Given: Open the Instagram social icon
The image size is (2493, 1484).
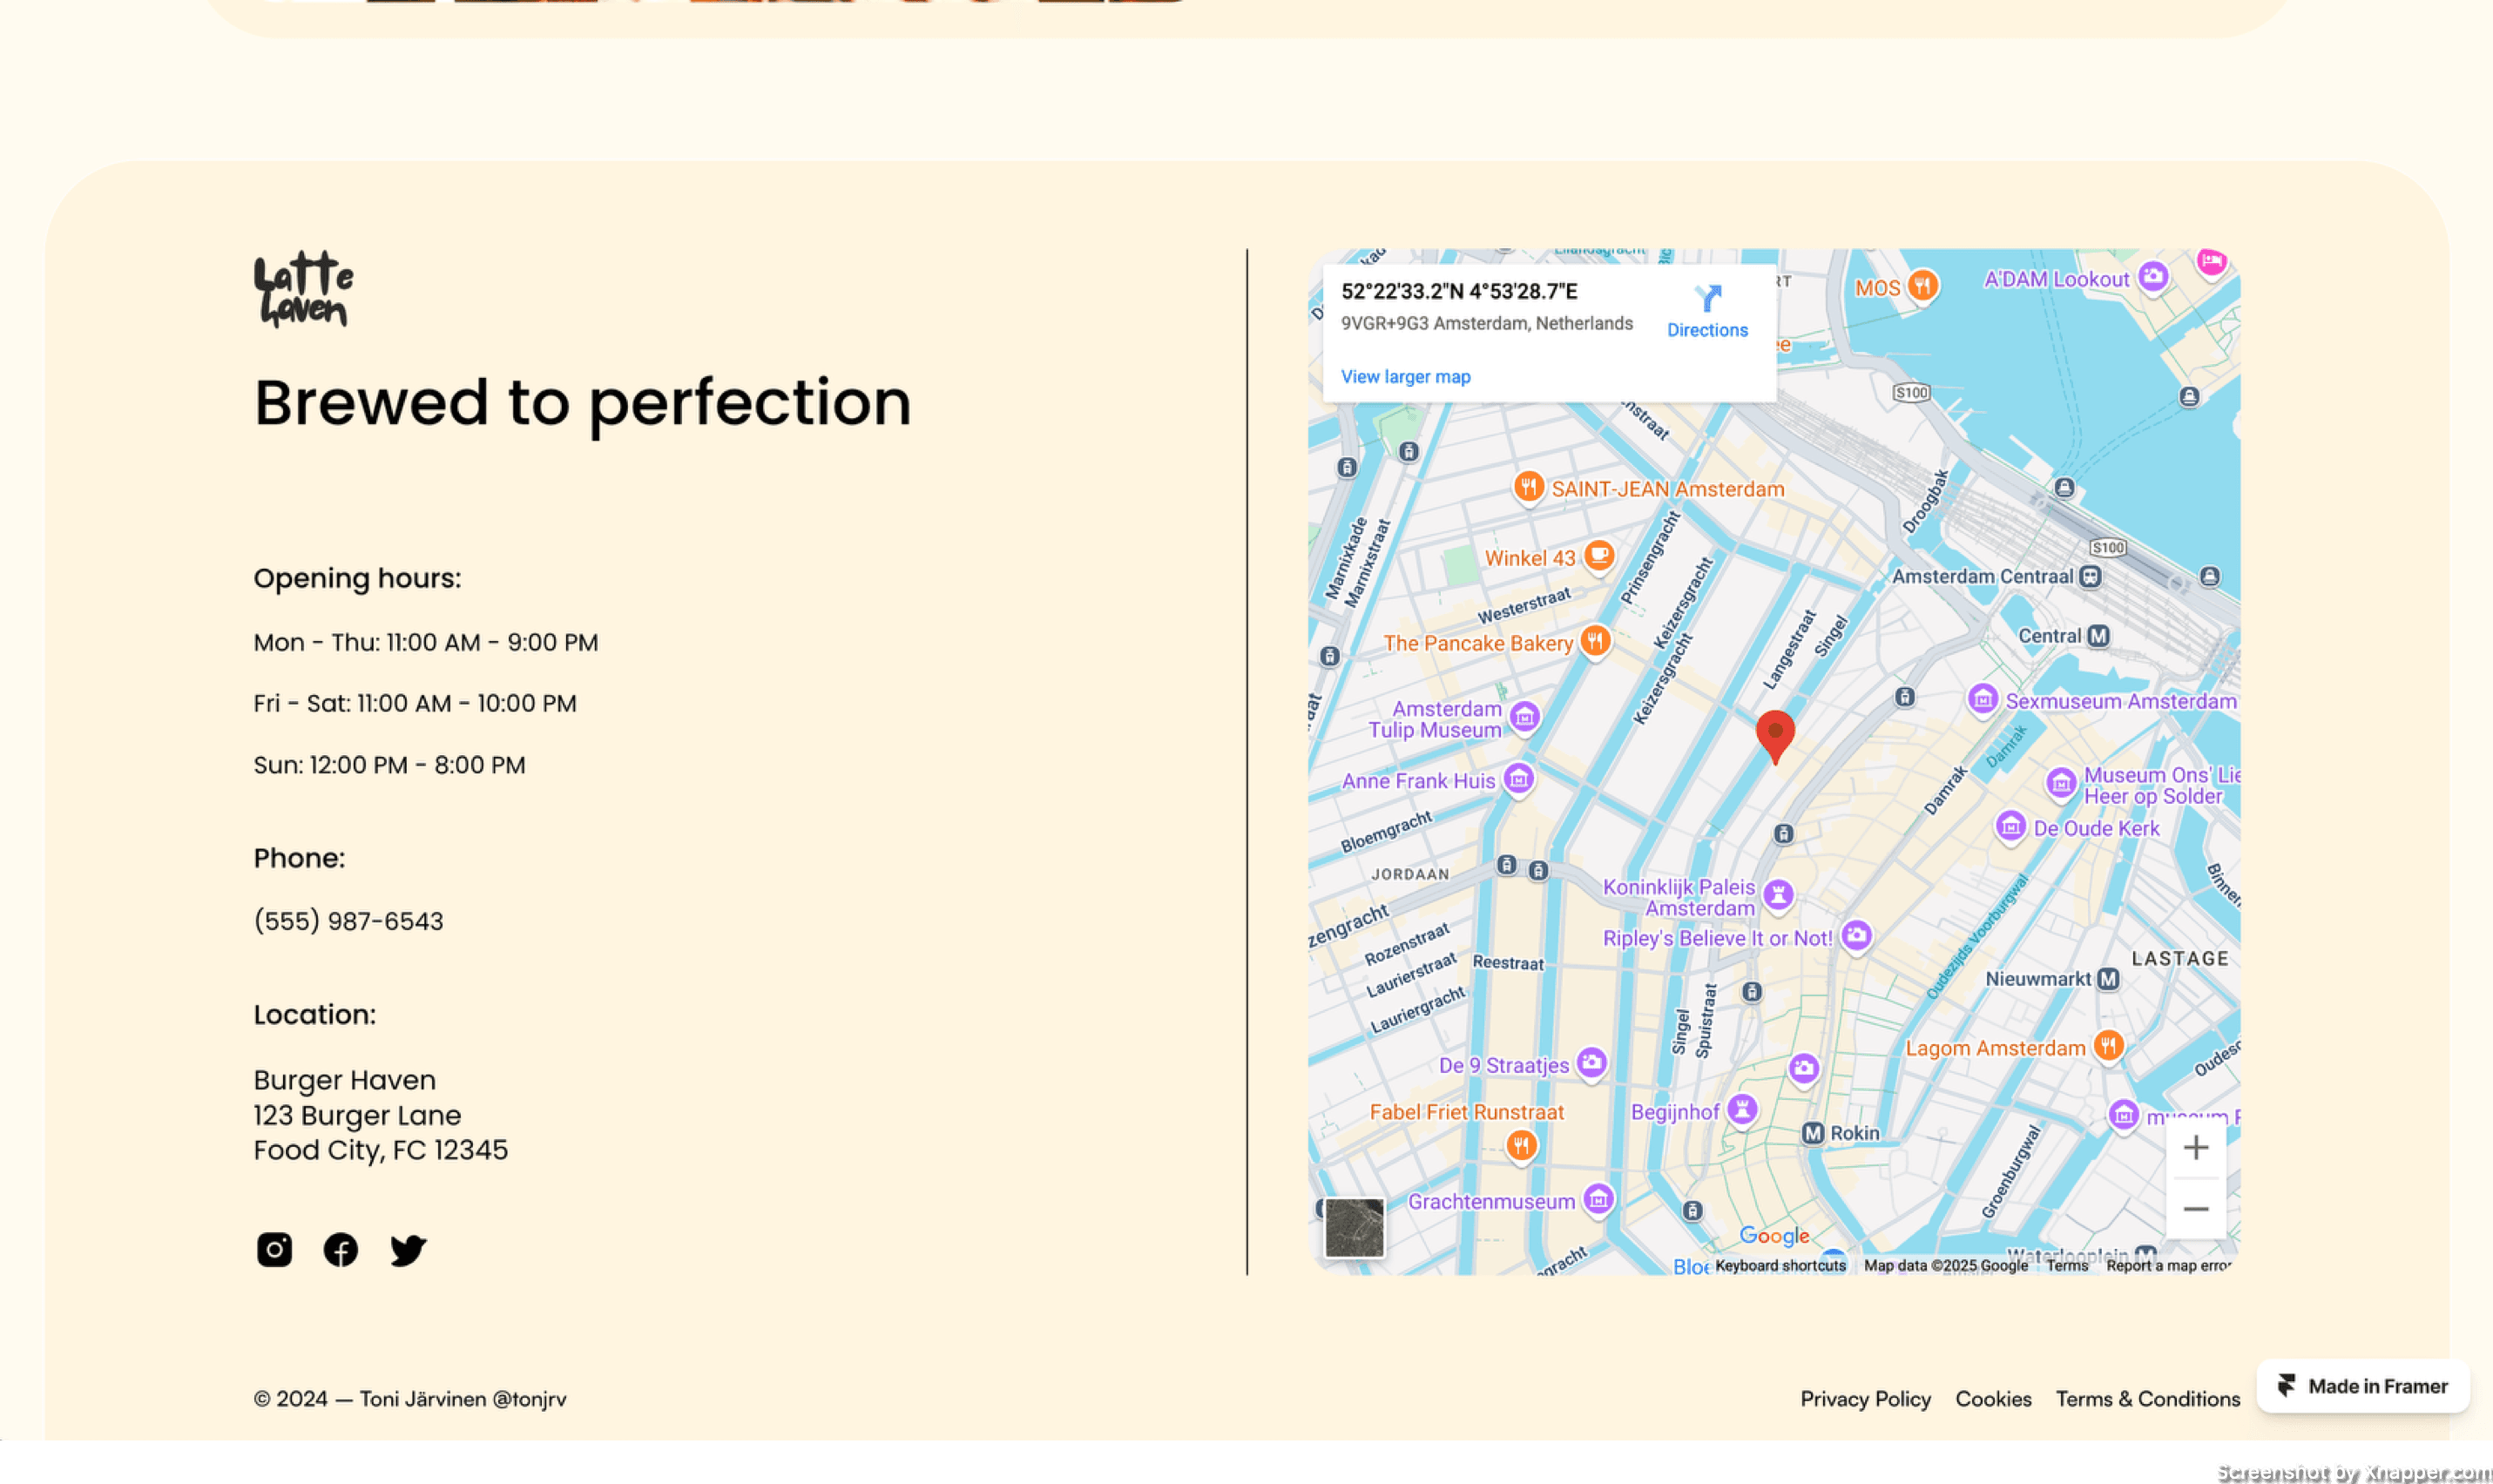Looking at the screenshot, I should (x=274, y=1249).
